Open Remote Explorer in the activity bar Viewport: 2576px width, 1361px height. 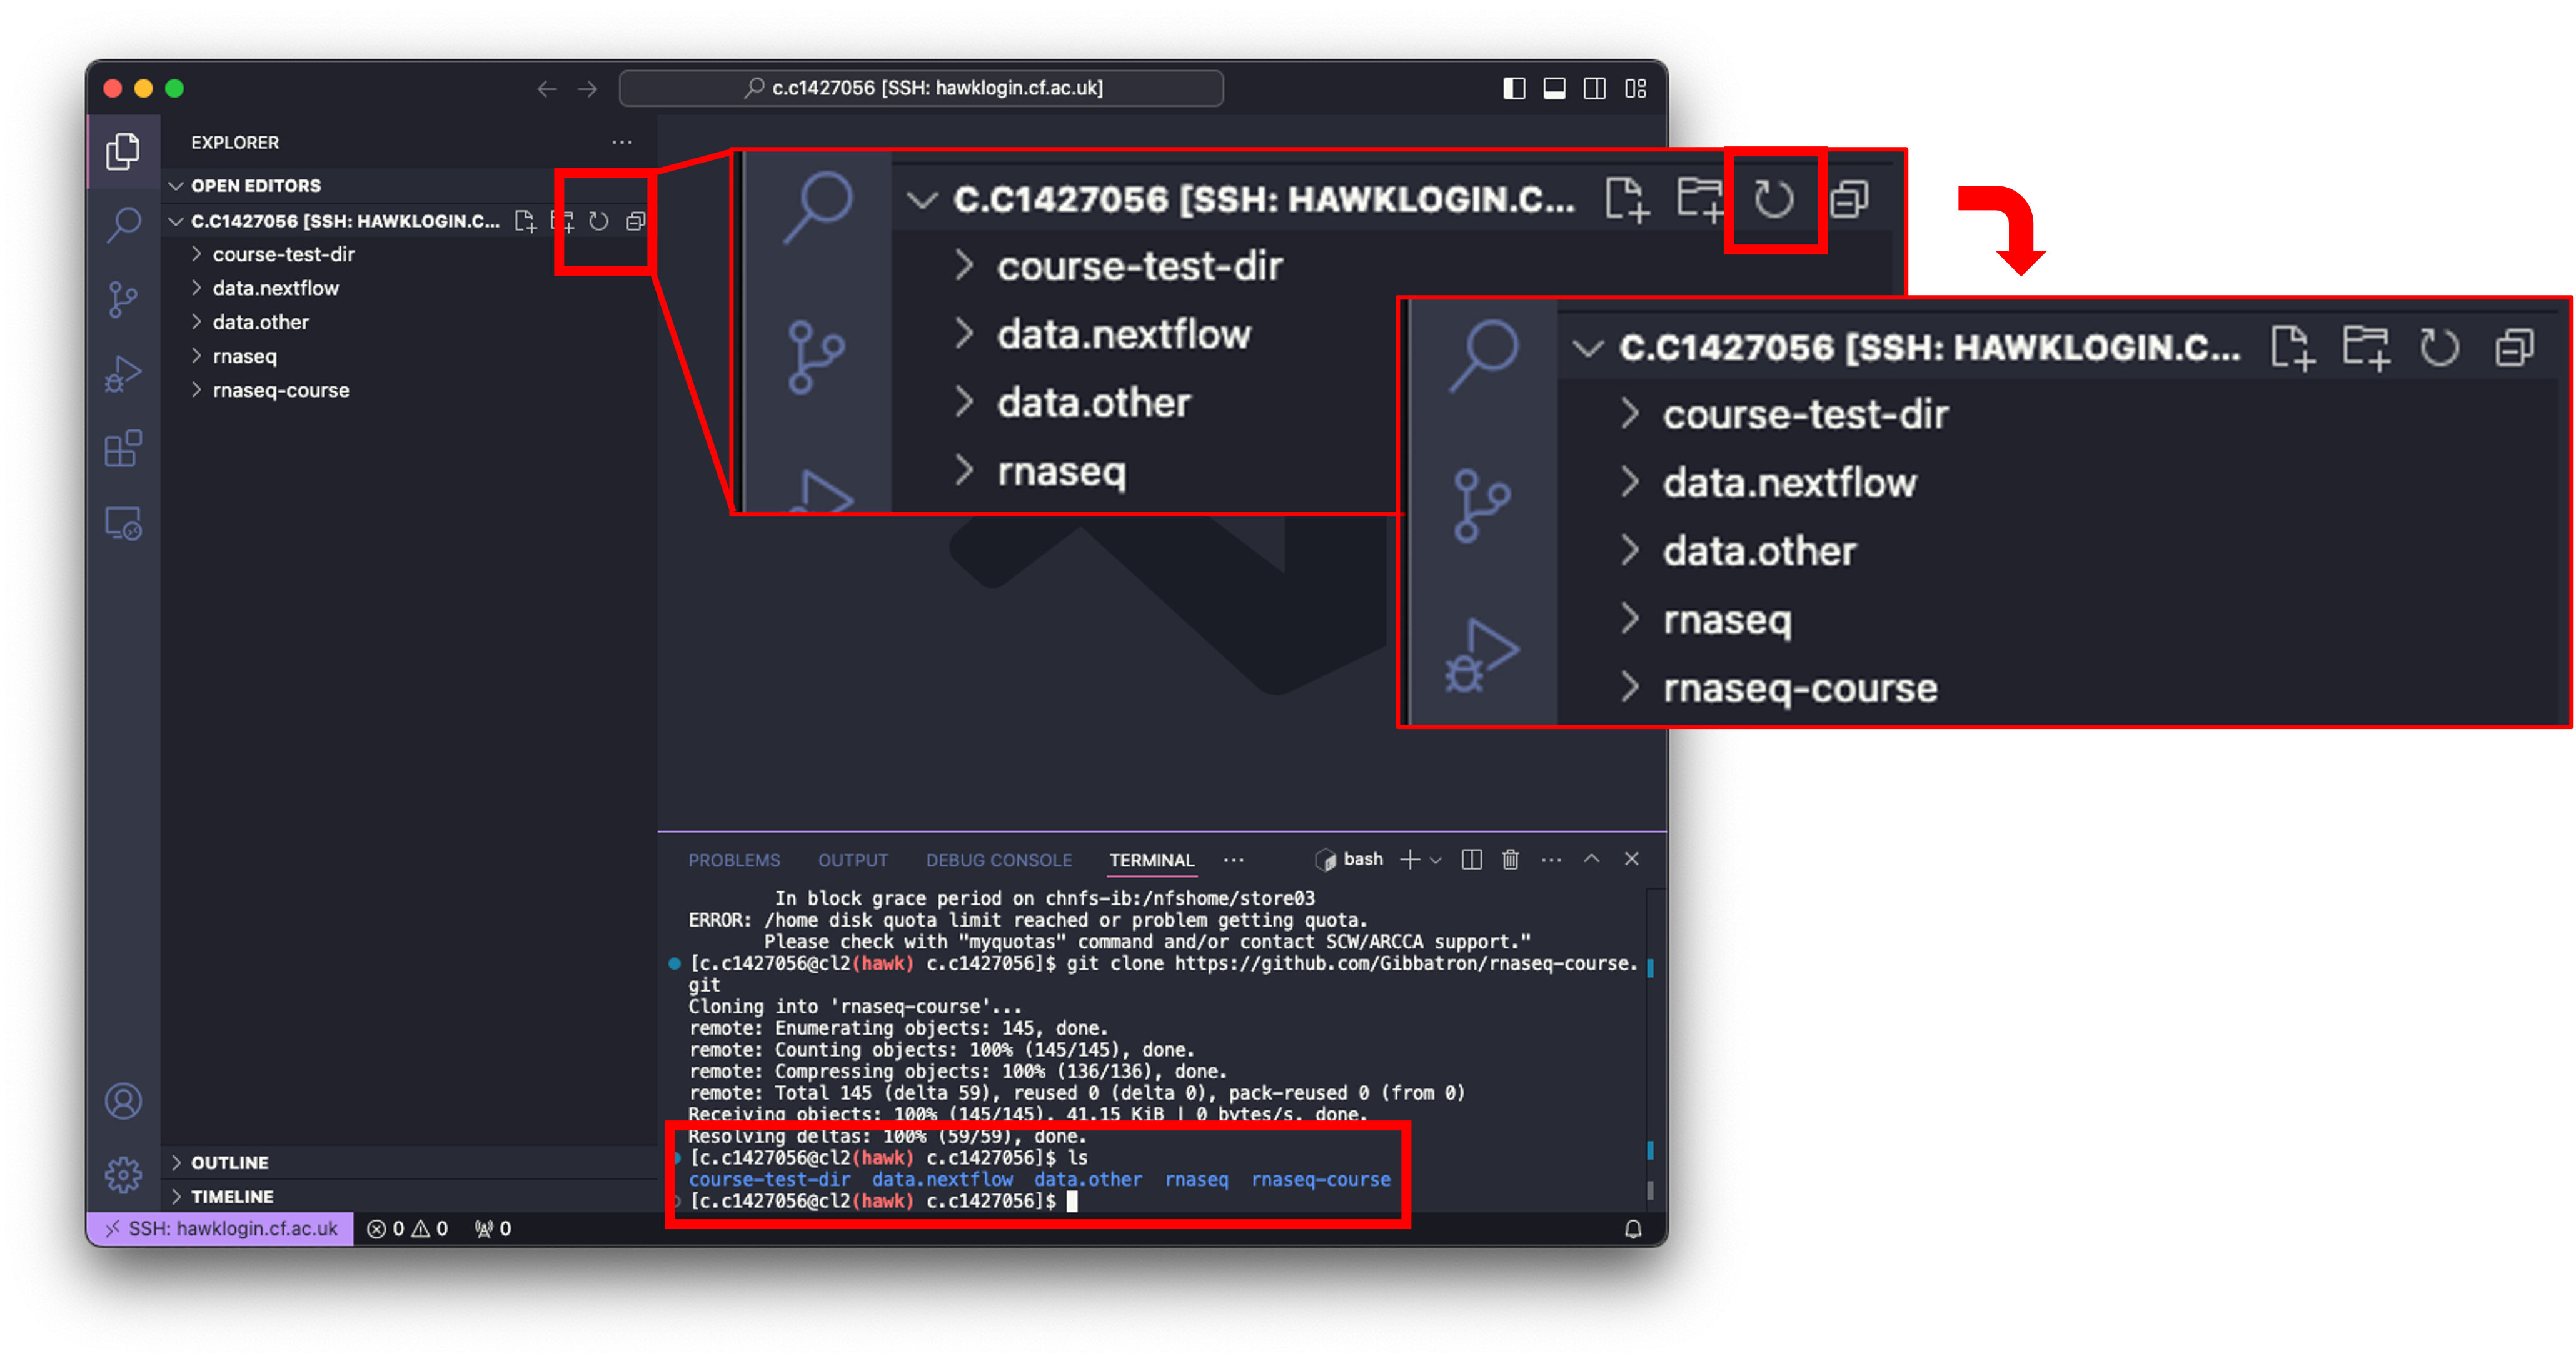[x=123, y=523]
